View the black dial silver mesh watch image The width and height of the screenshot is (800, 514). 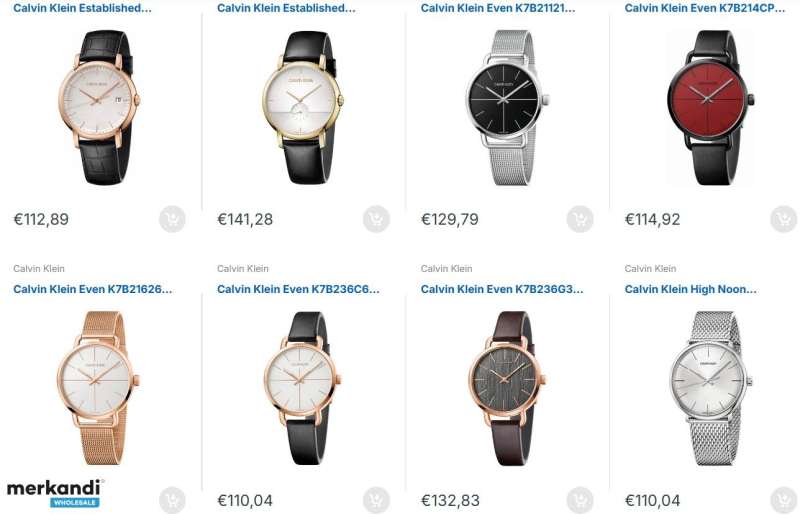click(507, 107)
